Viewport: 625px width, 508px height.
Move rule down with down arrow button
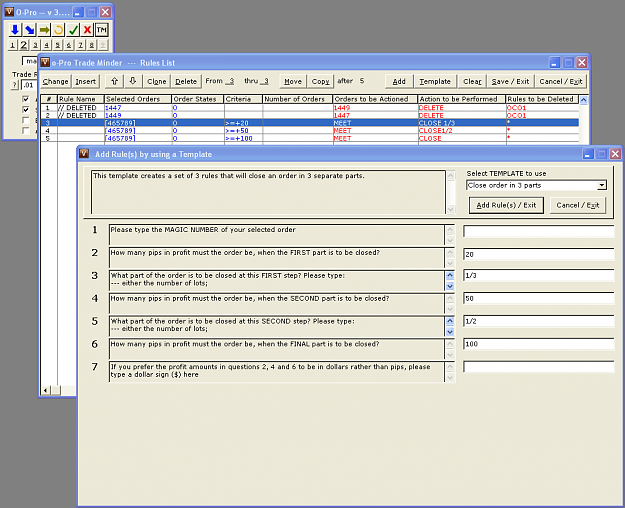pyautogui.click(x=133, y=81)
